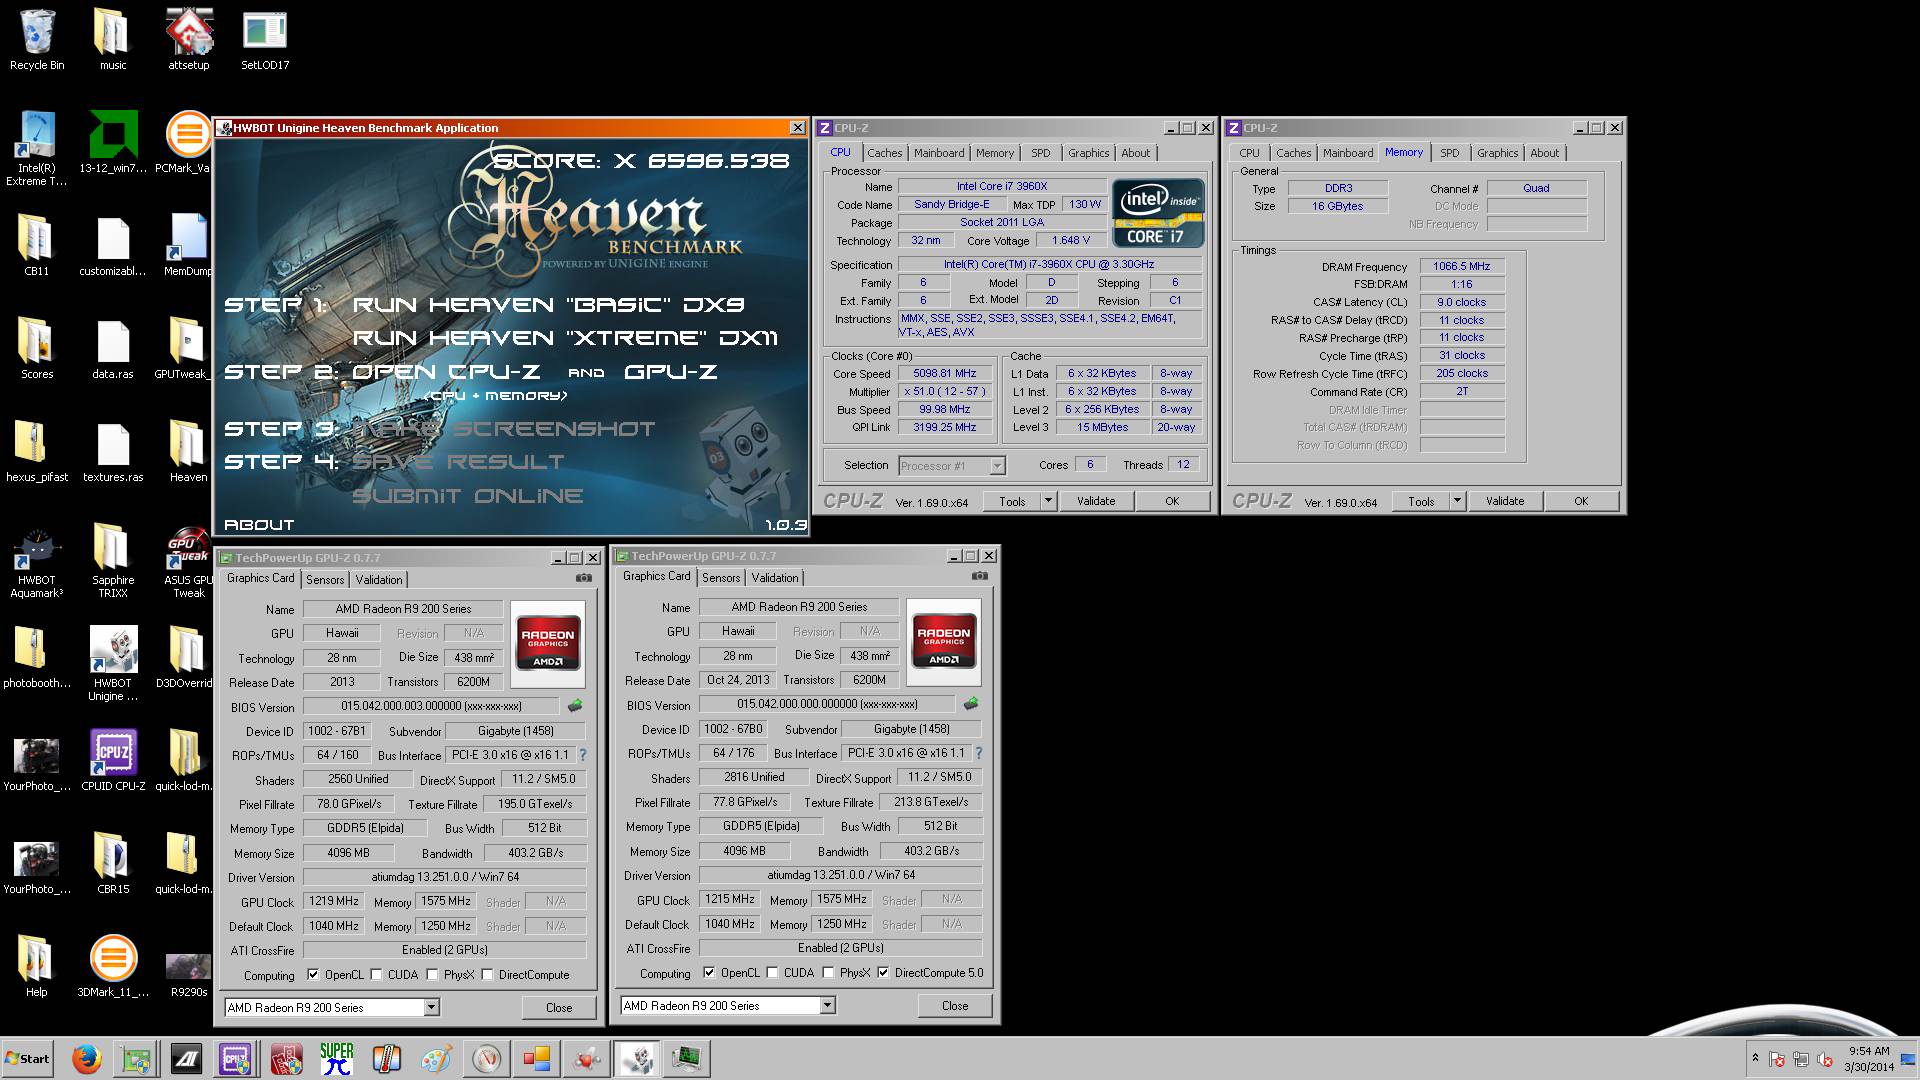Launch HWBOT Unigine desktop shortcut
1920x1080 pixels.
pos(113,665)
